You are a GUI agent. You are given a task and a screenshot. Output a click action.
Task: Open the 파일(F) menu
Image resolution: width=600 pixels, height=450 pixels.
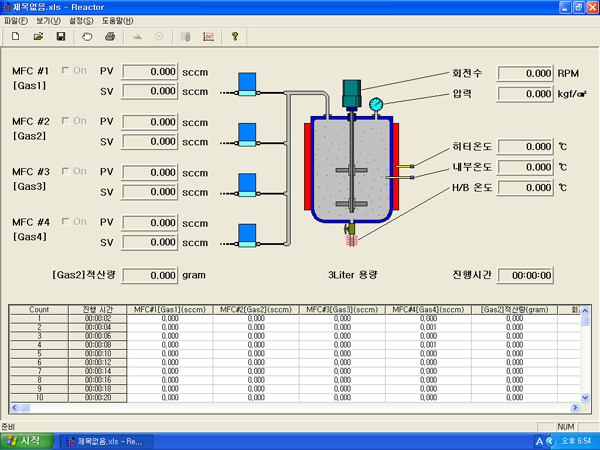coord(17,20)
